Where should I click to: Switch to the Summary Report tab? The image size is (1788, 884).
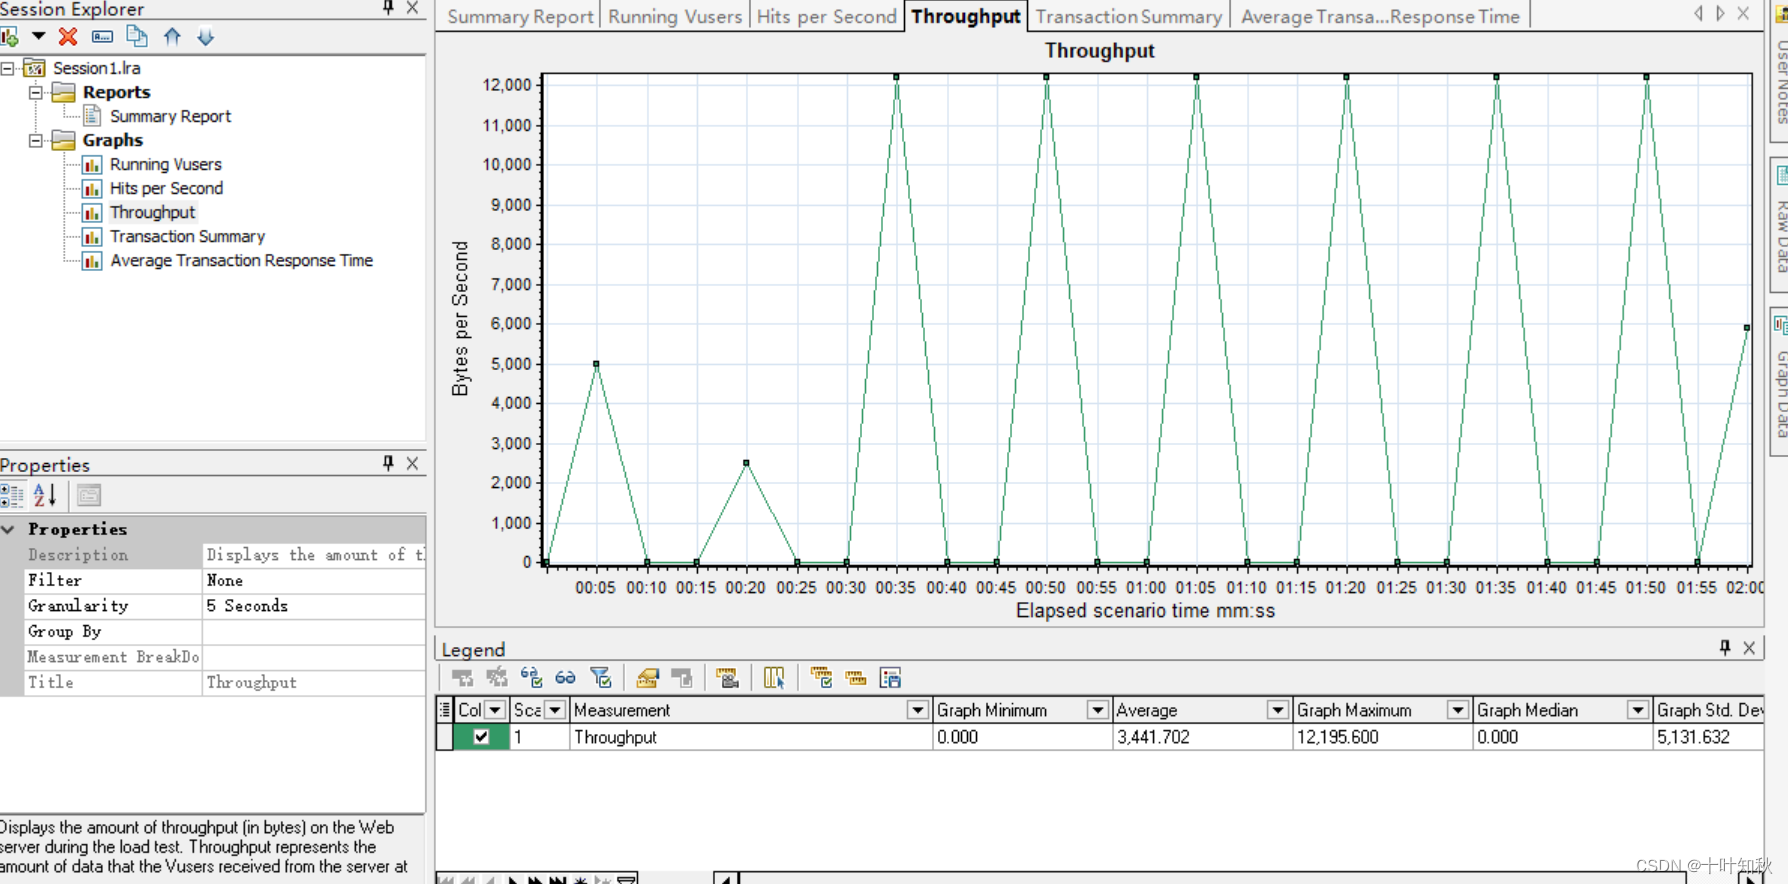pos(520,17)
